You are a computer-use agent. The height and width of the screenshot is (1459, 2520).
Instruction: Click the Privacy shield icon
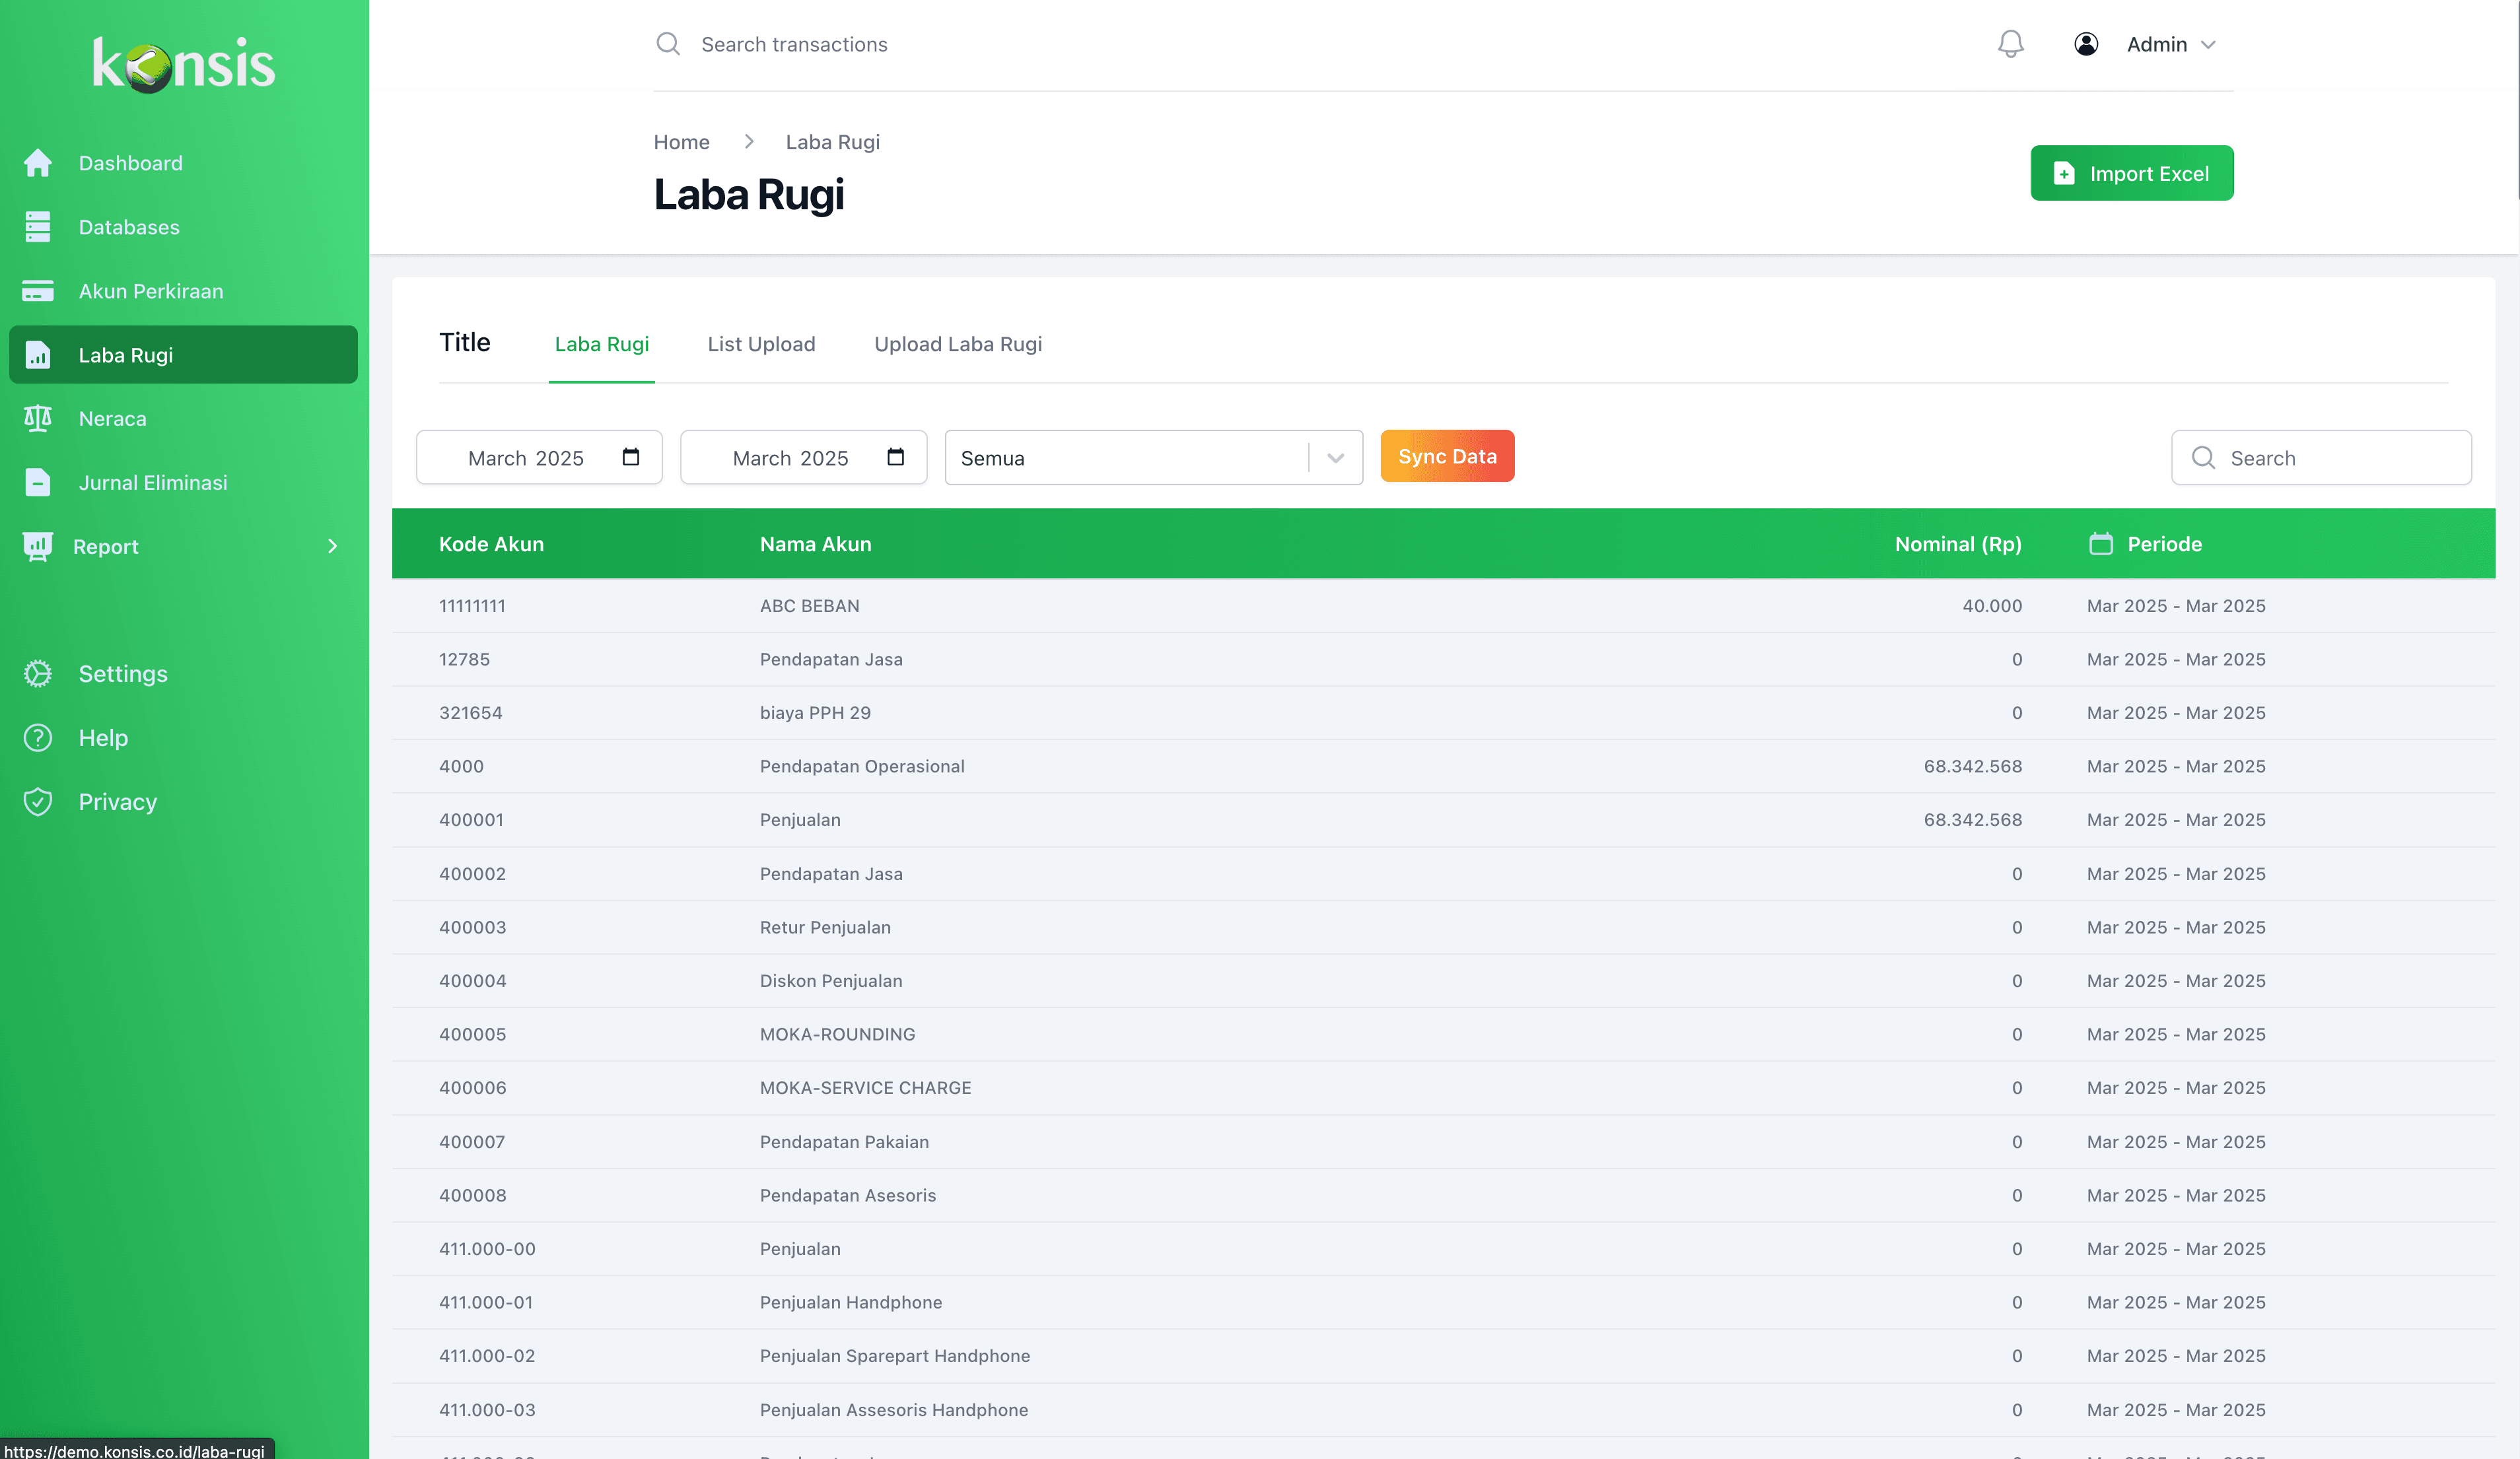click(x=38, y=801)
